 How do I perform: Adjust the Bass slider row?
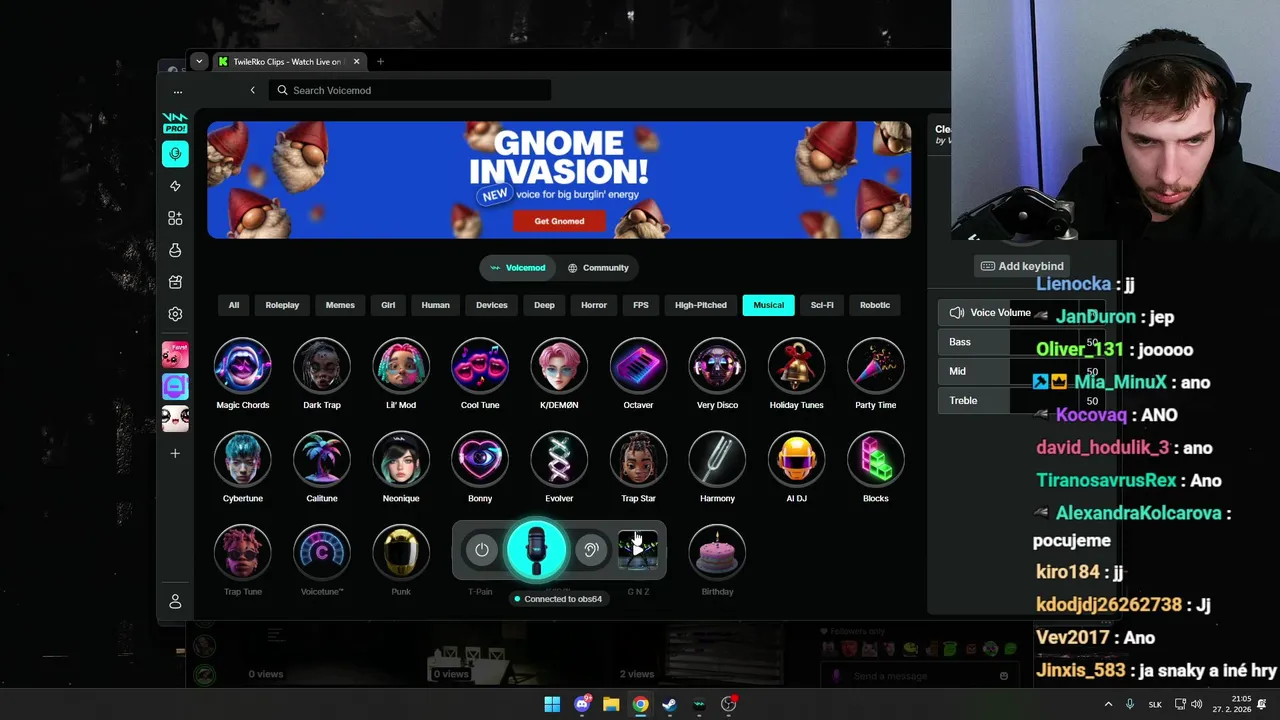[x=1020, y=342]
